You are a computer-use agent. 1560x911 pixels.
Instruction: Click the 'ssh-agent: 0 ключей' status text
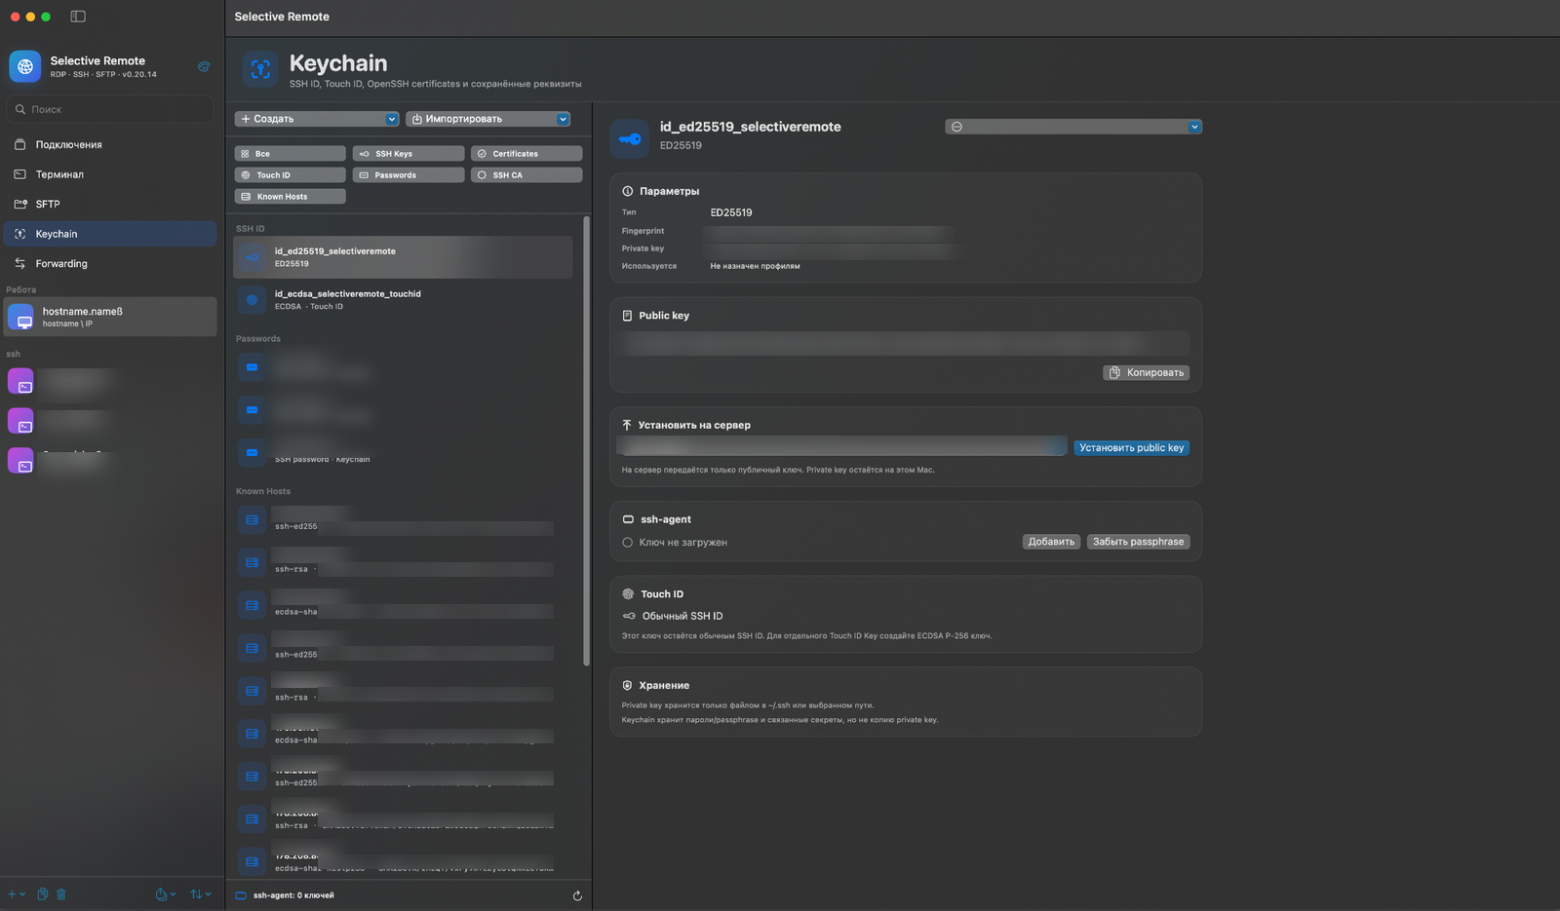point(294,896)
